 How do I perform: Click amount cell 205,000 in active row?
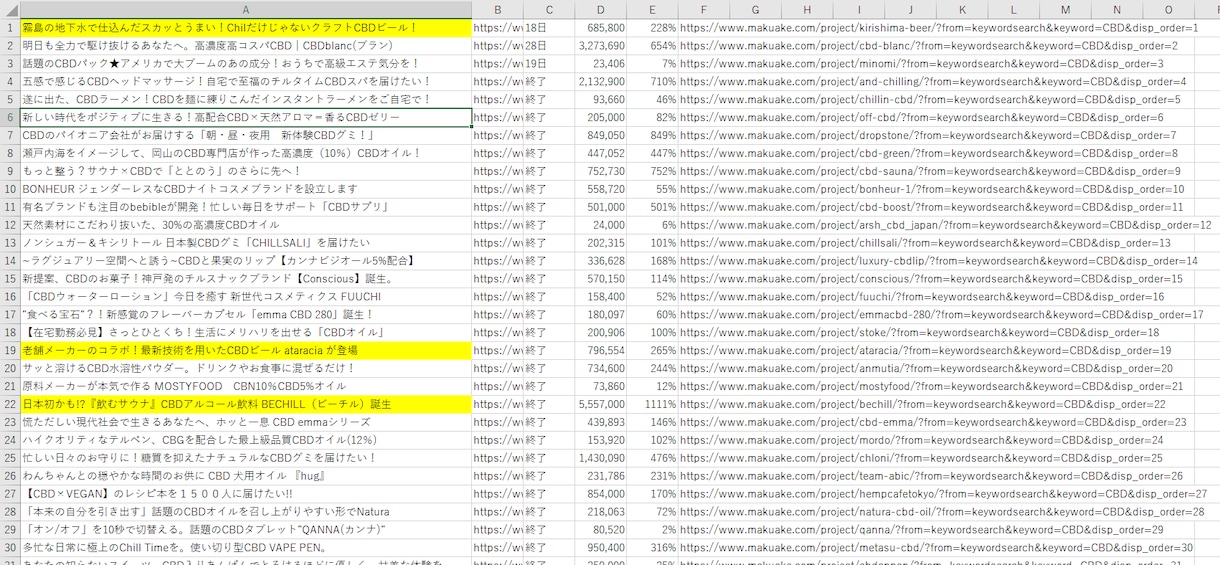click(x=600, y=117)
